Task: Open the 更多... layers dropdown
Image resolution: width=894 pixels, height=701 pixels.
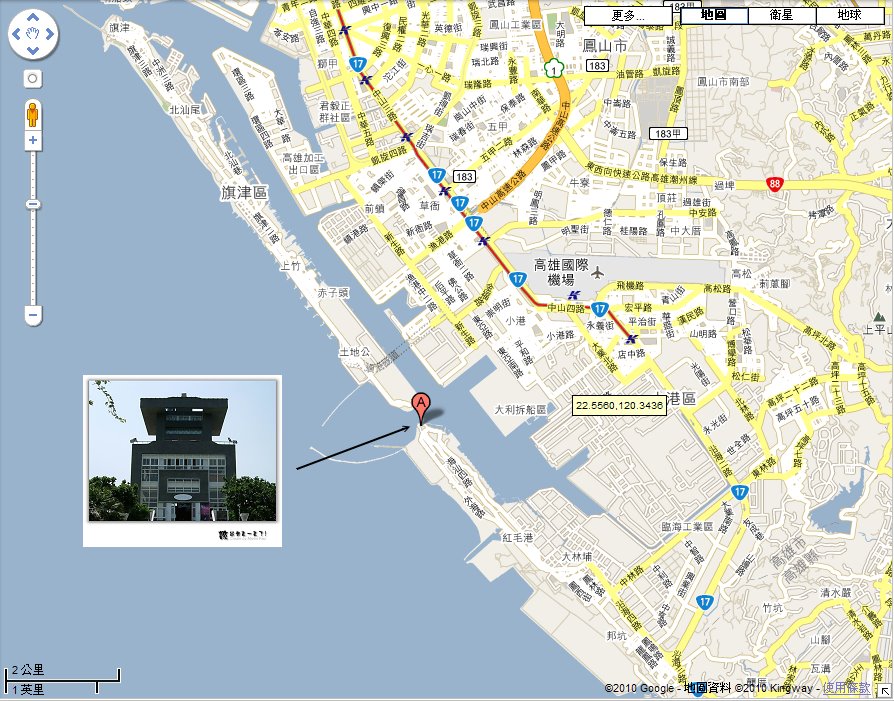Action: pos(627,15)
